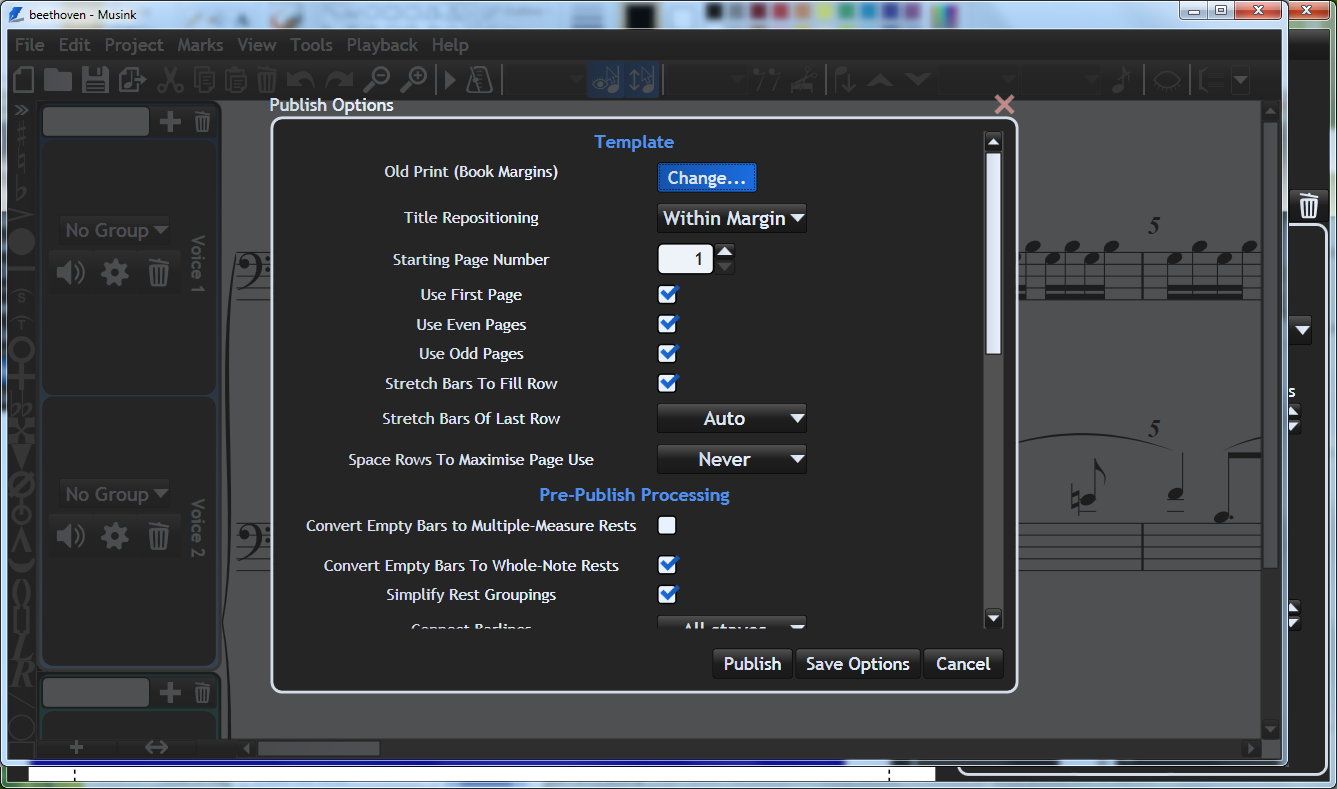The width and height of the screenshot is (1337, 789).
Task: Mute Voice 1 with the speaker icon
Action: 71,272
